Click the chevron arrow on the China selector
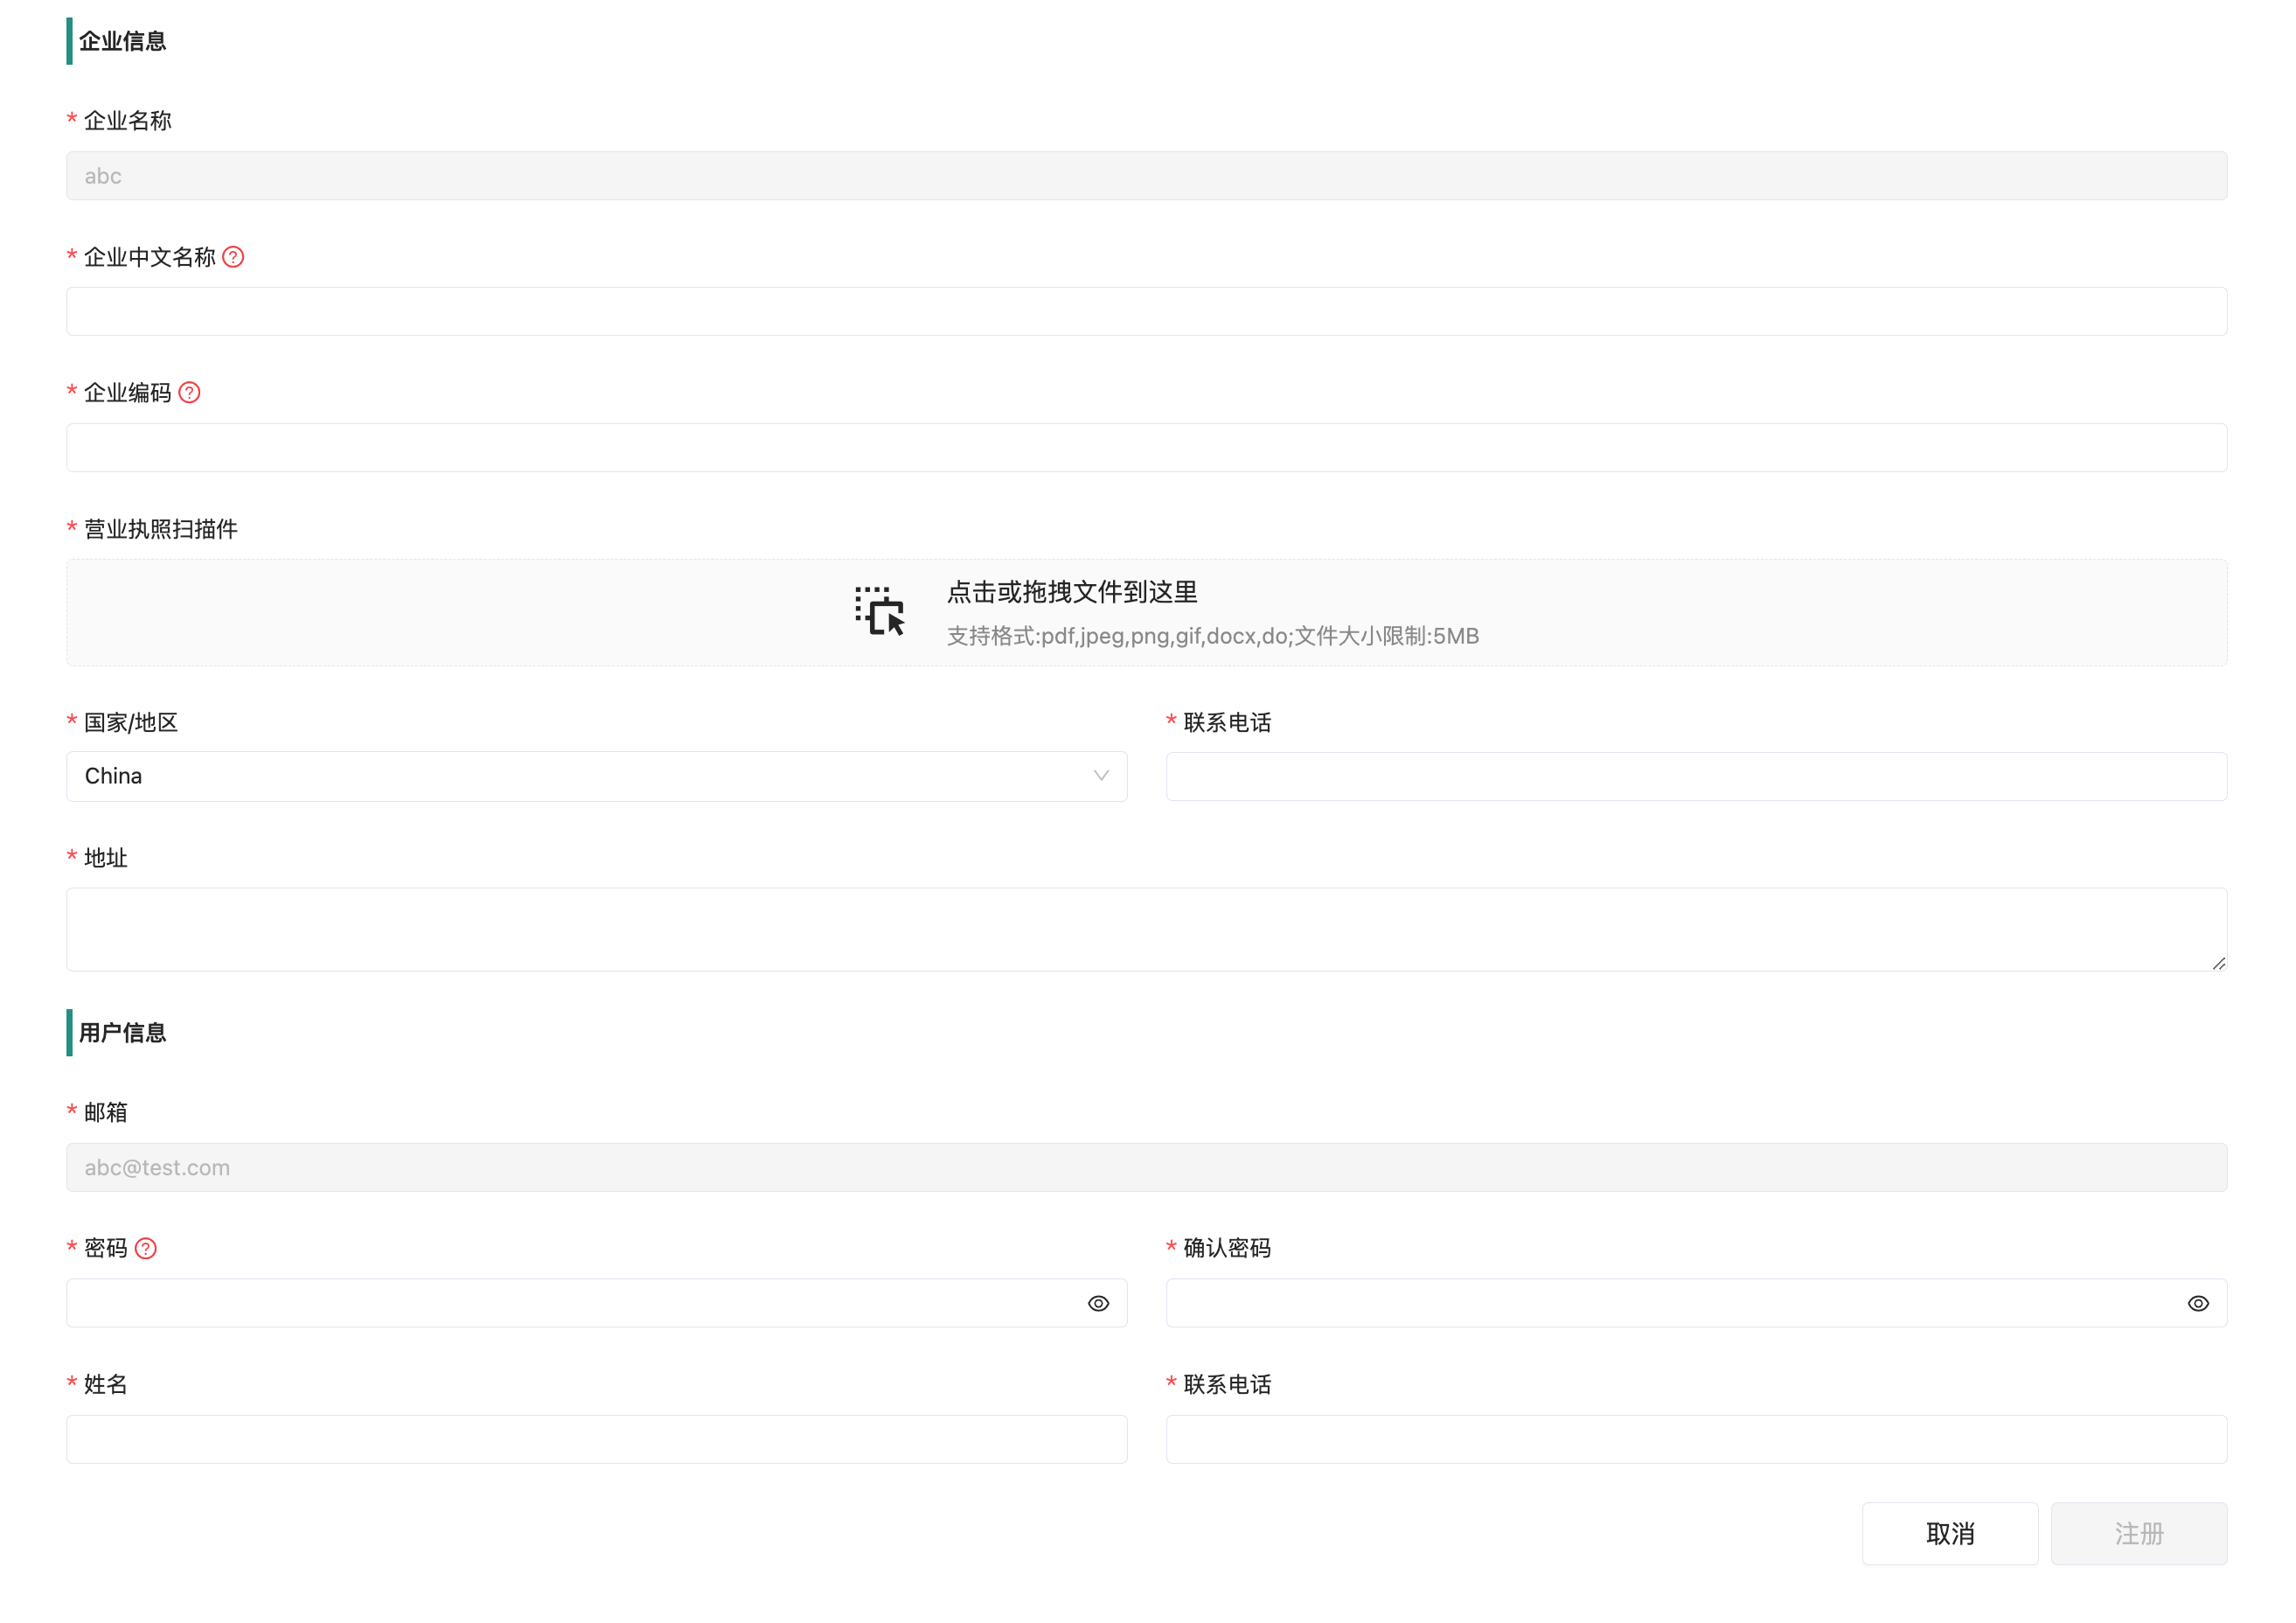Viewport: 2296px width, 1623px height. click(x=1101, y=776)
